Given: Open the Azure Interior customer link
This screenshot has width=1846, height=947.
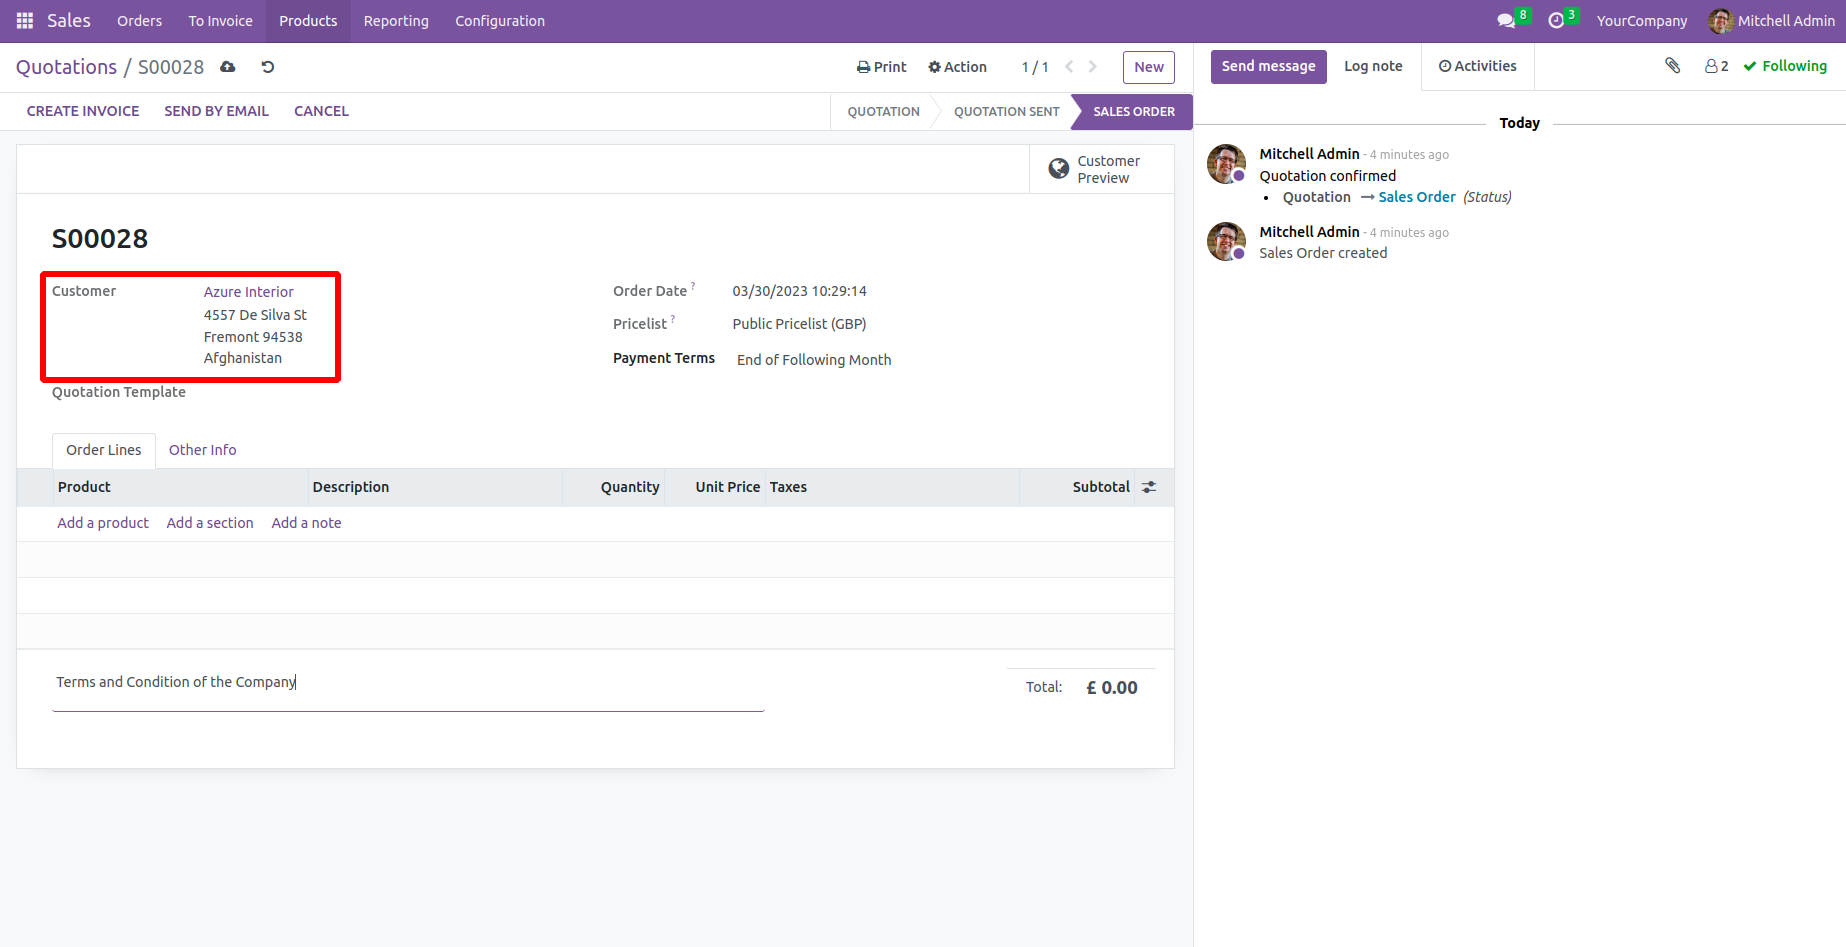Looking at the screenshot, I should click(249, 292).
